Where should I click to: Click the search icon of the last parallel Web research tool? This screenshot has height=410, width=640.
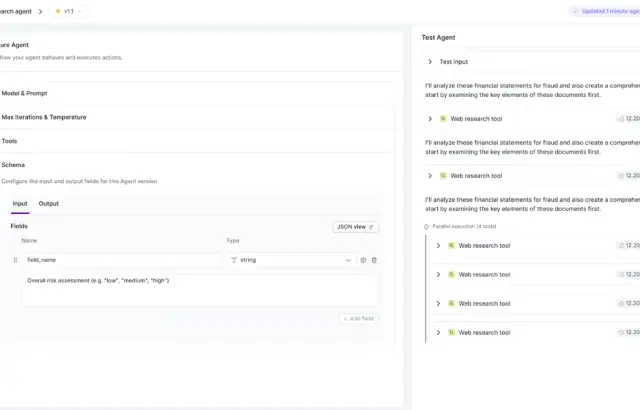(451, 332)
